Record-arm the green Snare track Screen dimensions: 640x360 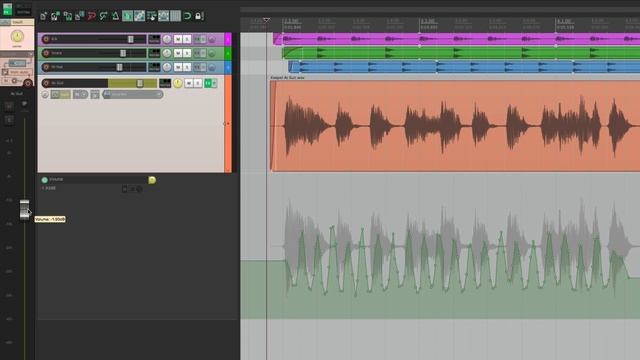click(46, 53)
